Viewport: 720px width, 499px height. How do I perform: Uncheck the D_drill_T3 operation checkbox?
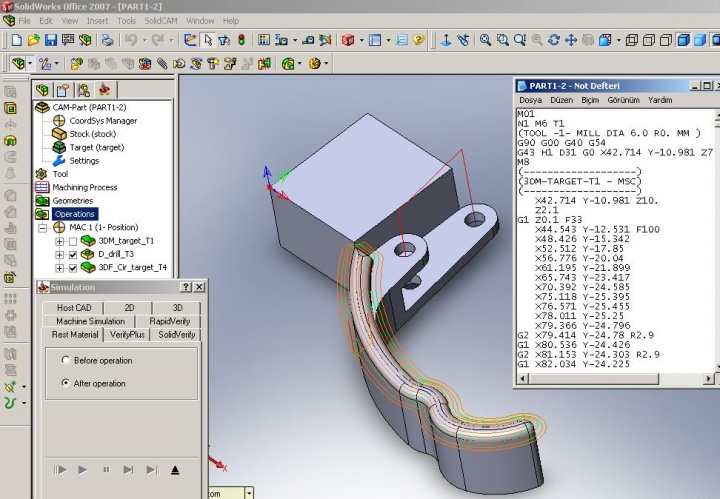[72, 255]
